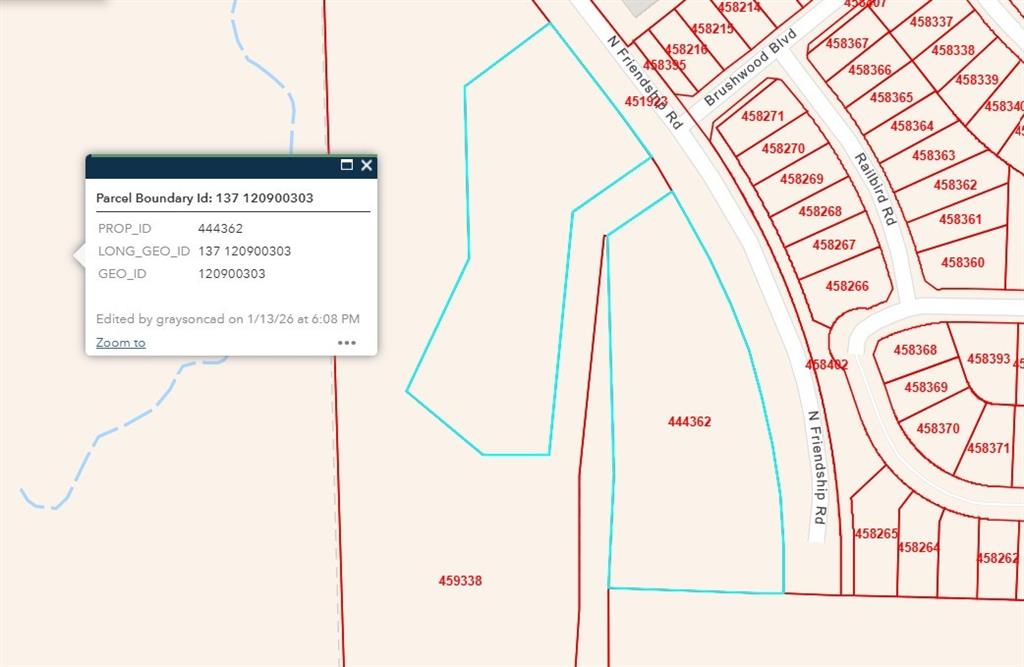Maximize the parcel info popup
The image size is (1024, 667).
tap(347, 165)
